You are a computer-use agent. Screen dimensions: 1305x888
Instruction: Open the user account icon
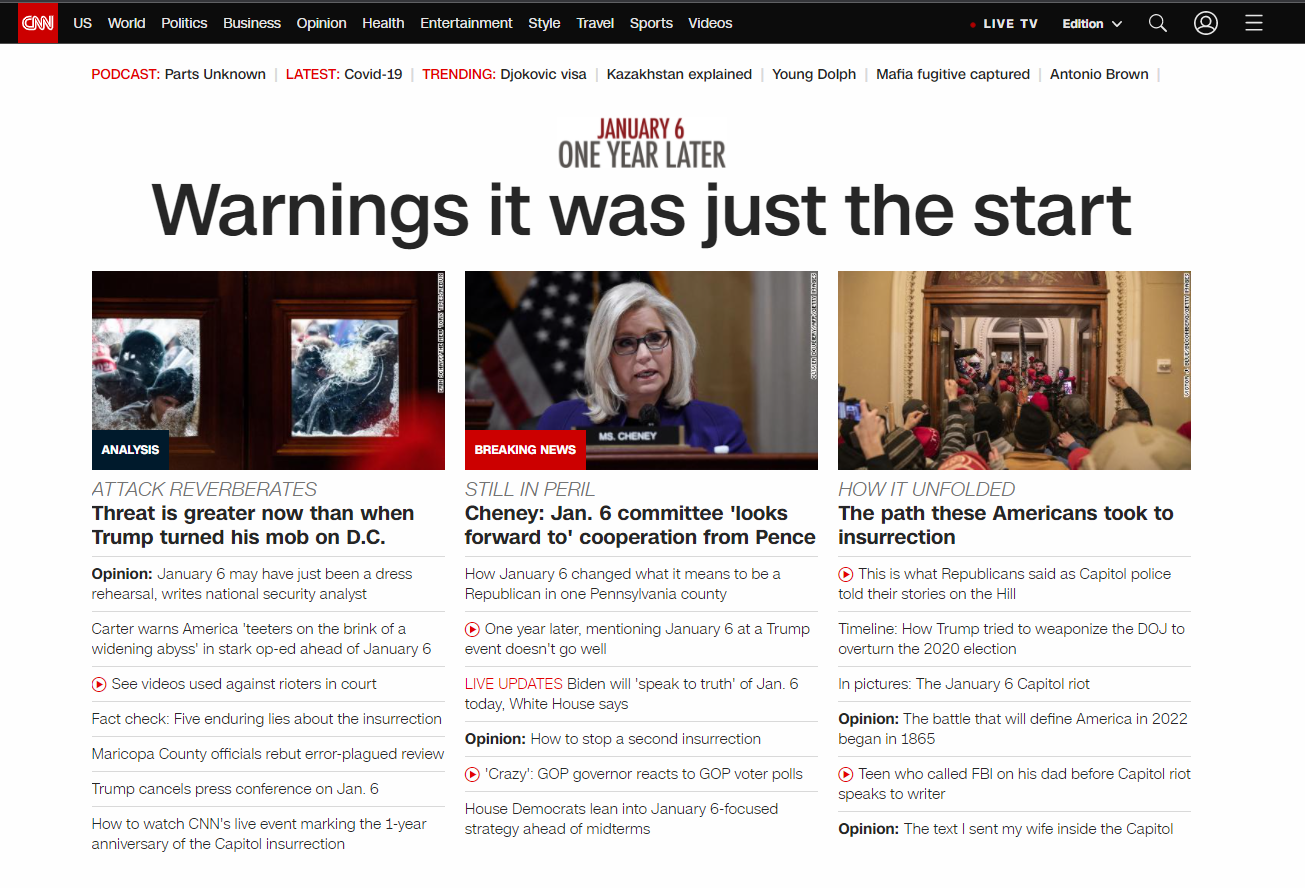point(1206,23)
